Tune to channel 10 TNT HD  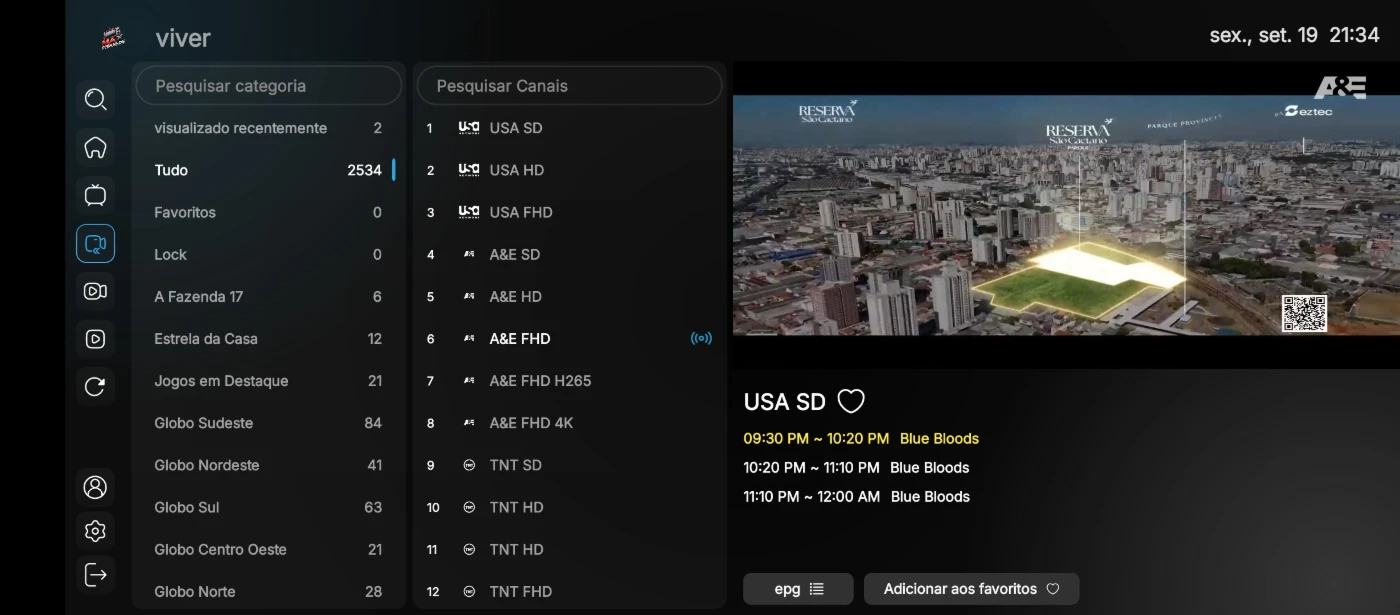coord(569,507)
